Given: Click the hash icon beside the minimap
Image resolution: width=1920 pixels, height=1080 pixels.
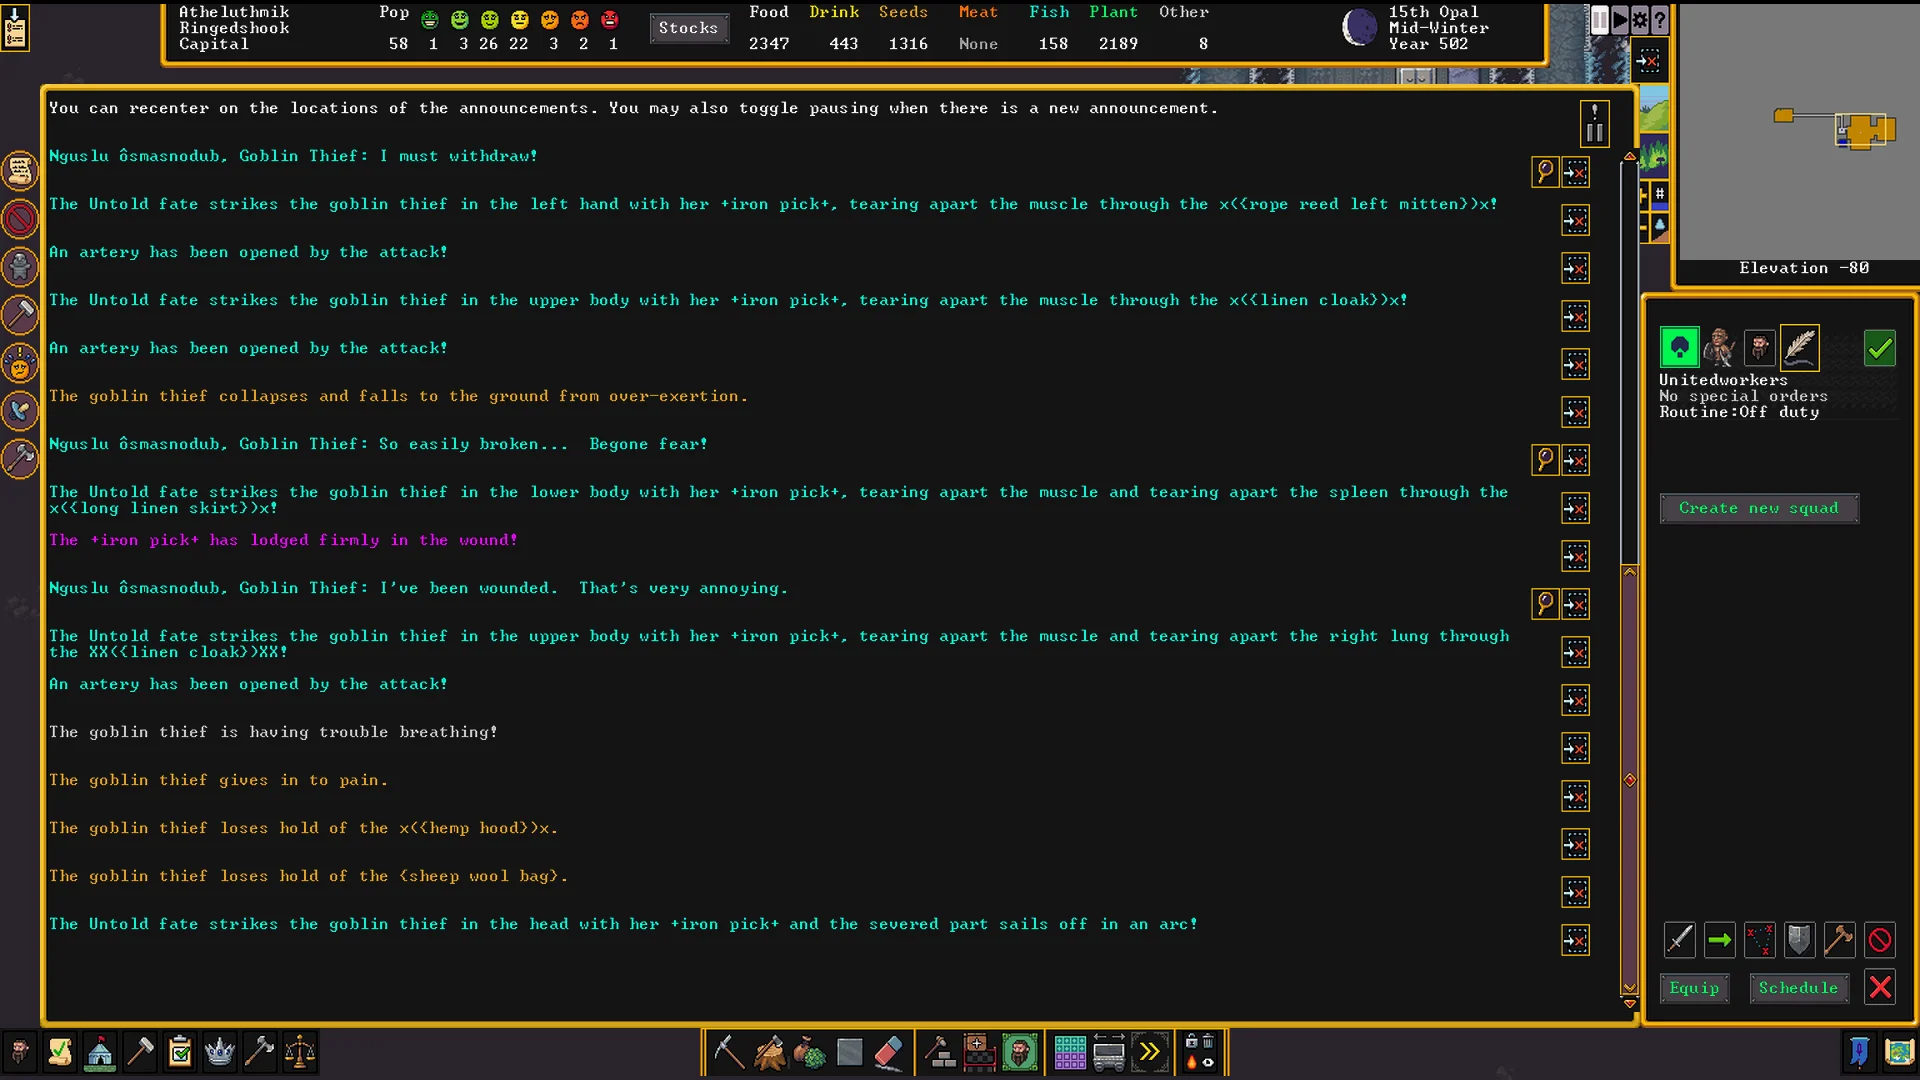Looking at the screenshot, I should click(1659, 194).
